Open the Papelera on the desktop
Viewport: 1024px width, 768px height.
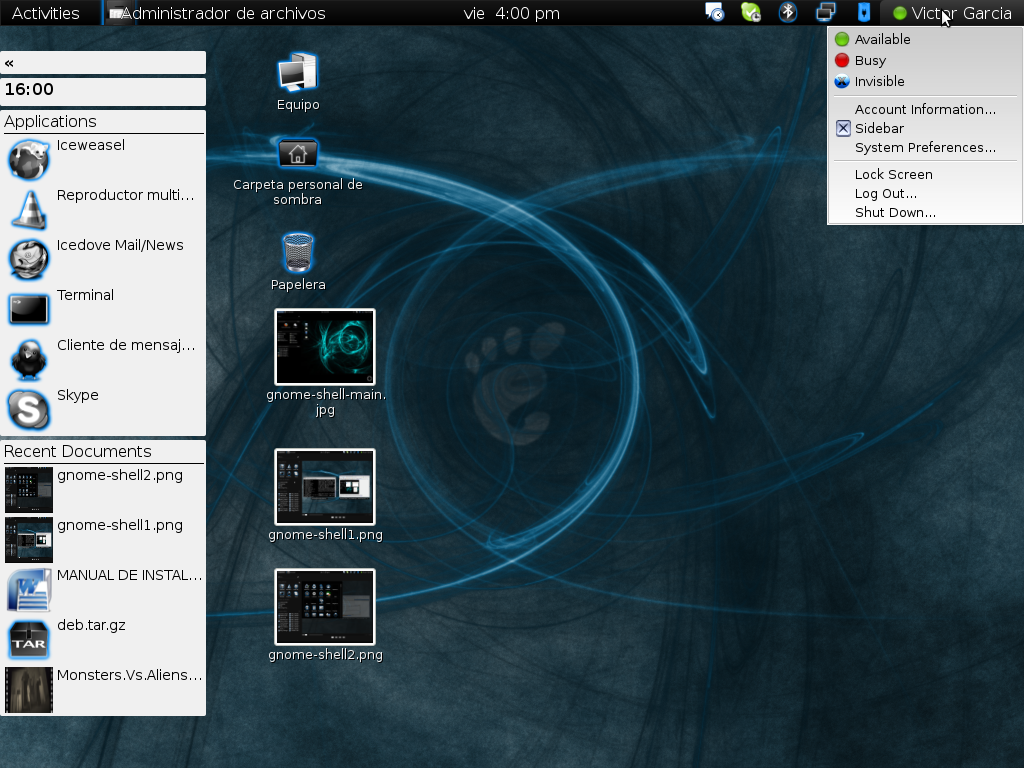click(x=297, y=255)
